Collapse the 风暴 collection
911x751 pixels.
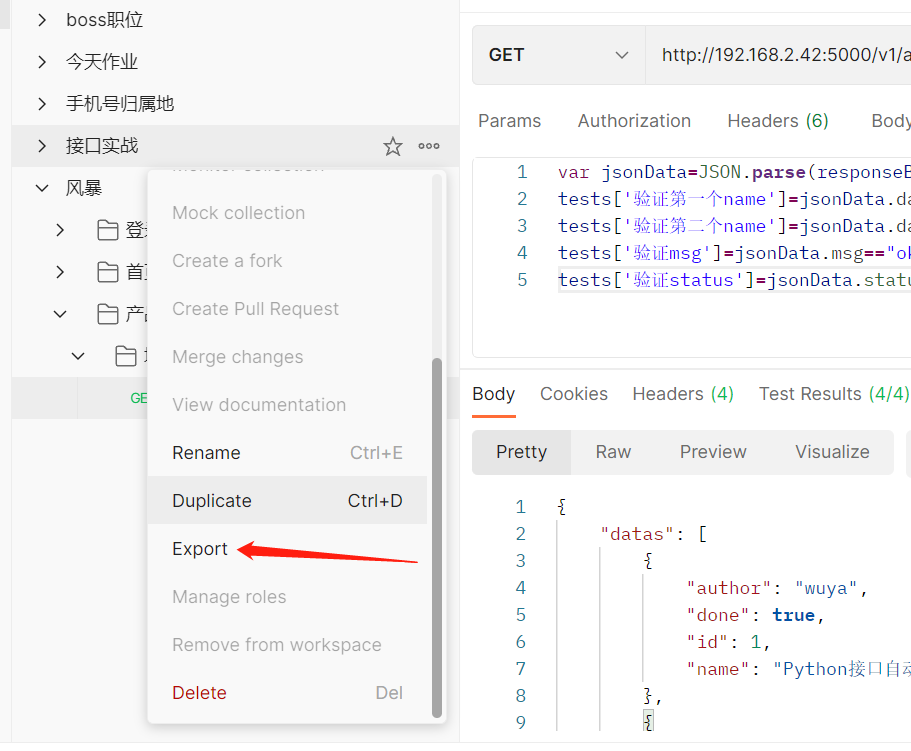42,188
